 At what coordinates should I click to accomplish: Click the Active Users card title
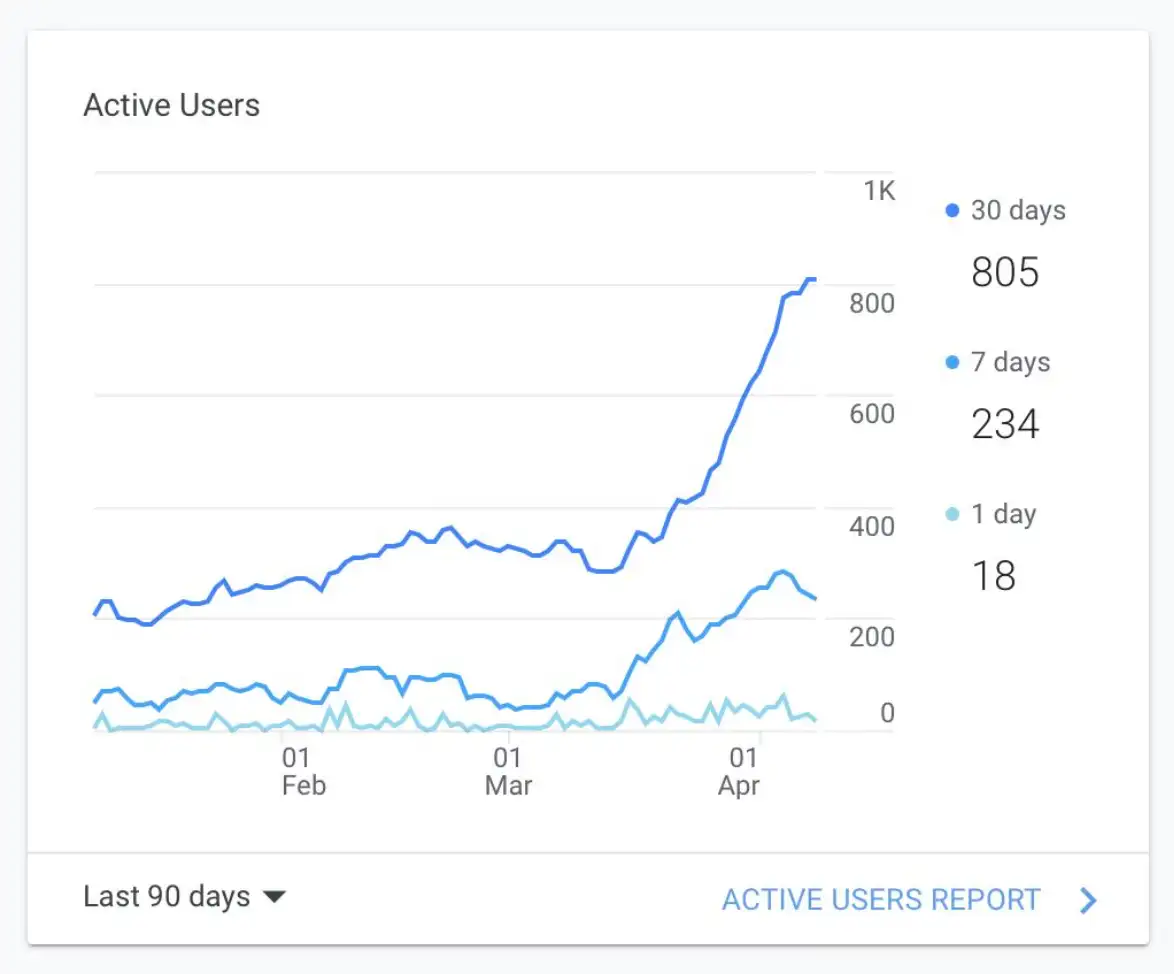171,106
